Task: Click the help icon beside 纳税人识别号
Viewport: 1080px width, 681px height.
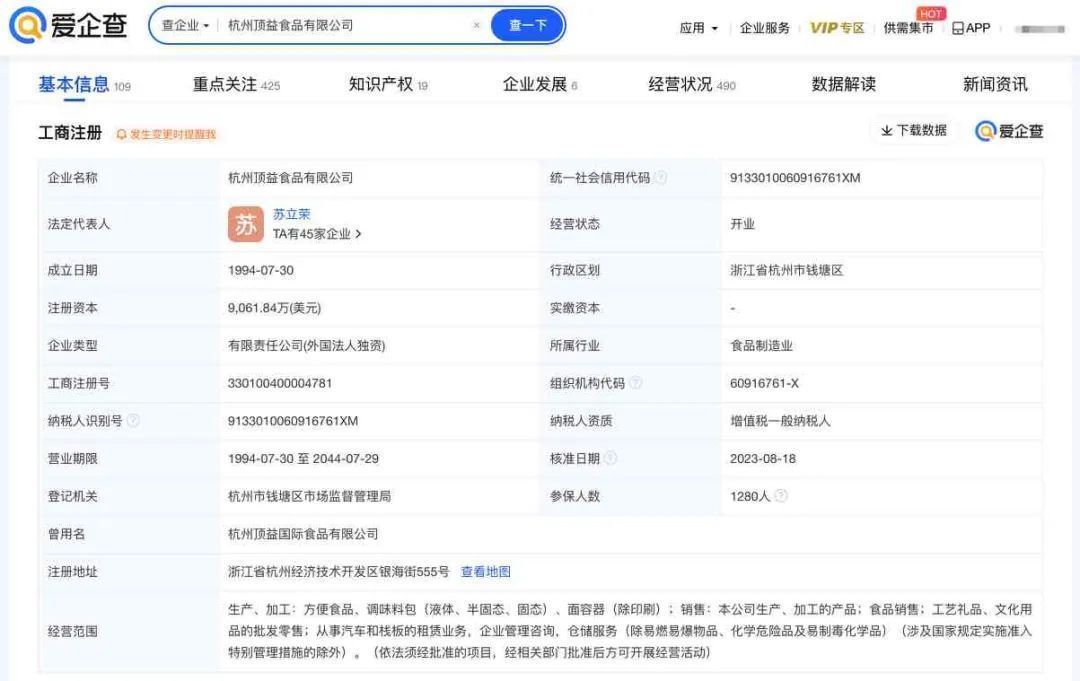Action: pyautogui.click(x=133, y=420)
